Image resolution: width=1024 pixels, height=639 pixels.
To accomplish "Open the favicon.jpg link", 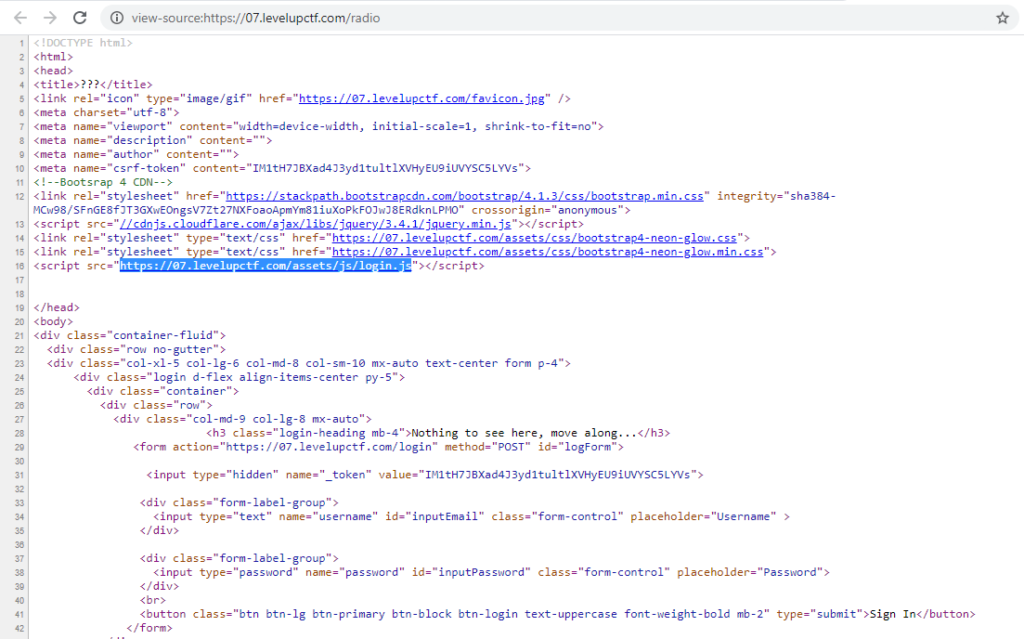I will point(422,99).
